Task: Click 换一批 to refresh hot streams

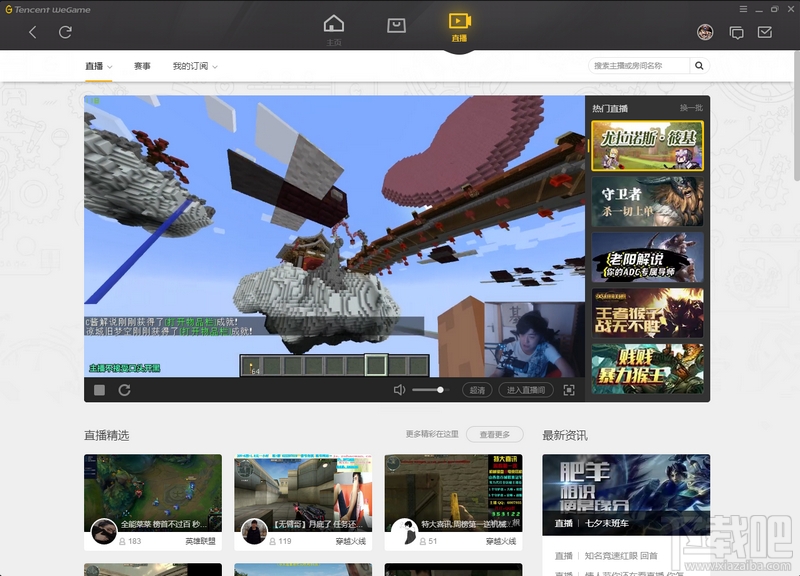Action: pos(691,108)
